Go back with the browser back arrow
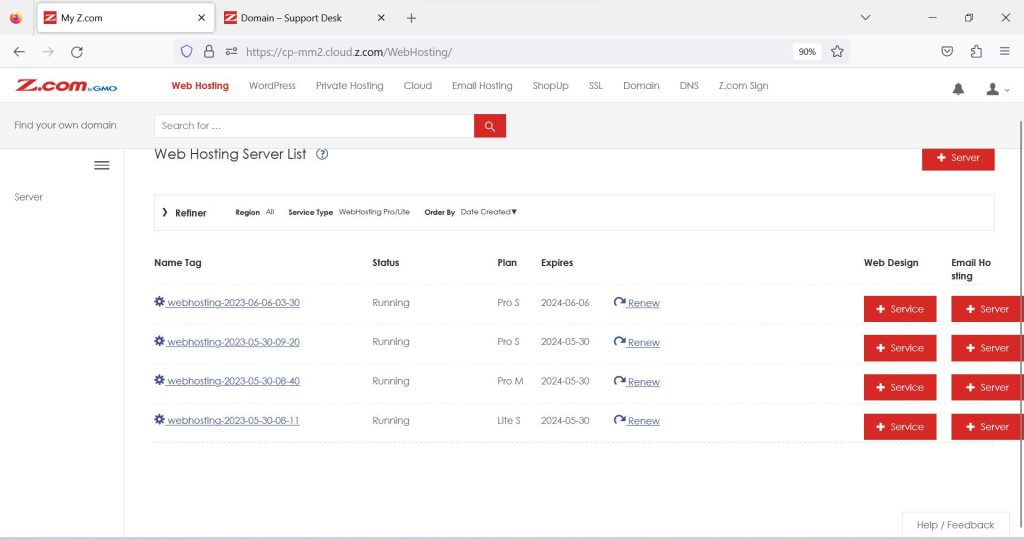Screen dimensions: 1024x539 pos(19,52)
